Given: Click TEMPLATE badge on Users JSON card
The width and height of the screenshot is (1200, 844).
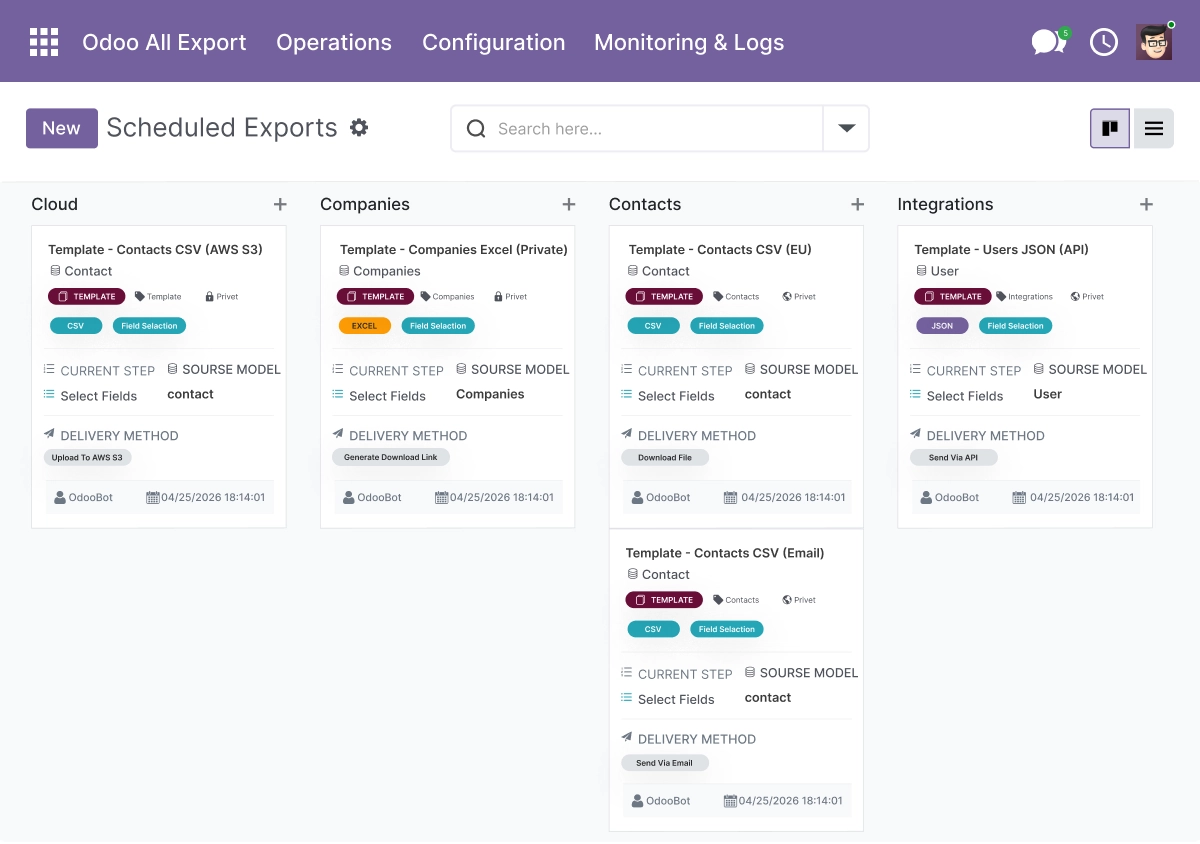Looking at the screenshot, I should (953, 297).
